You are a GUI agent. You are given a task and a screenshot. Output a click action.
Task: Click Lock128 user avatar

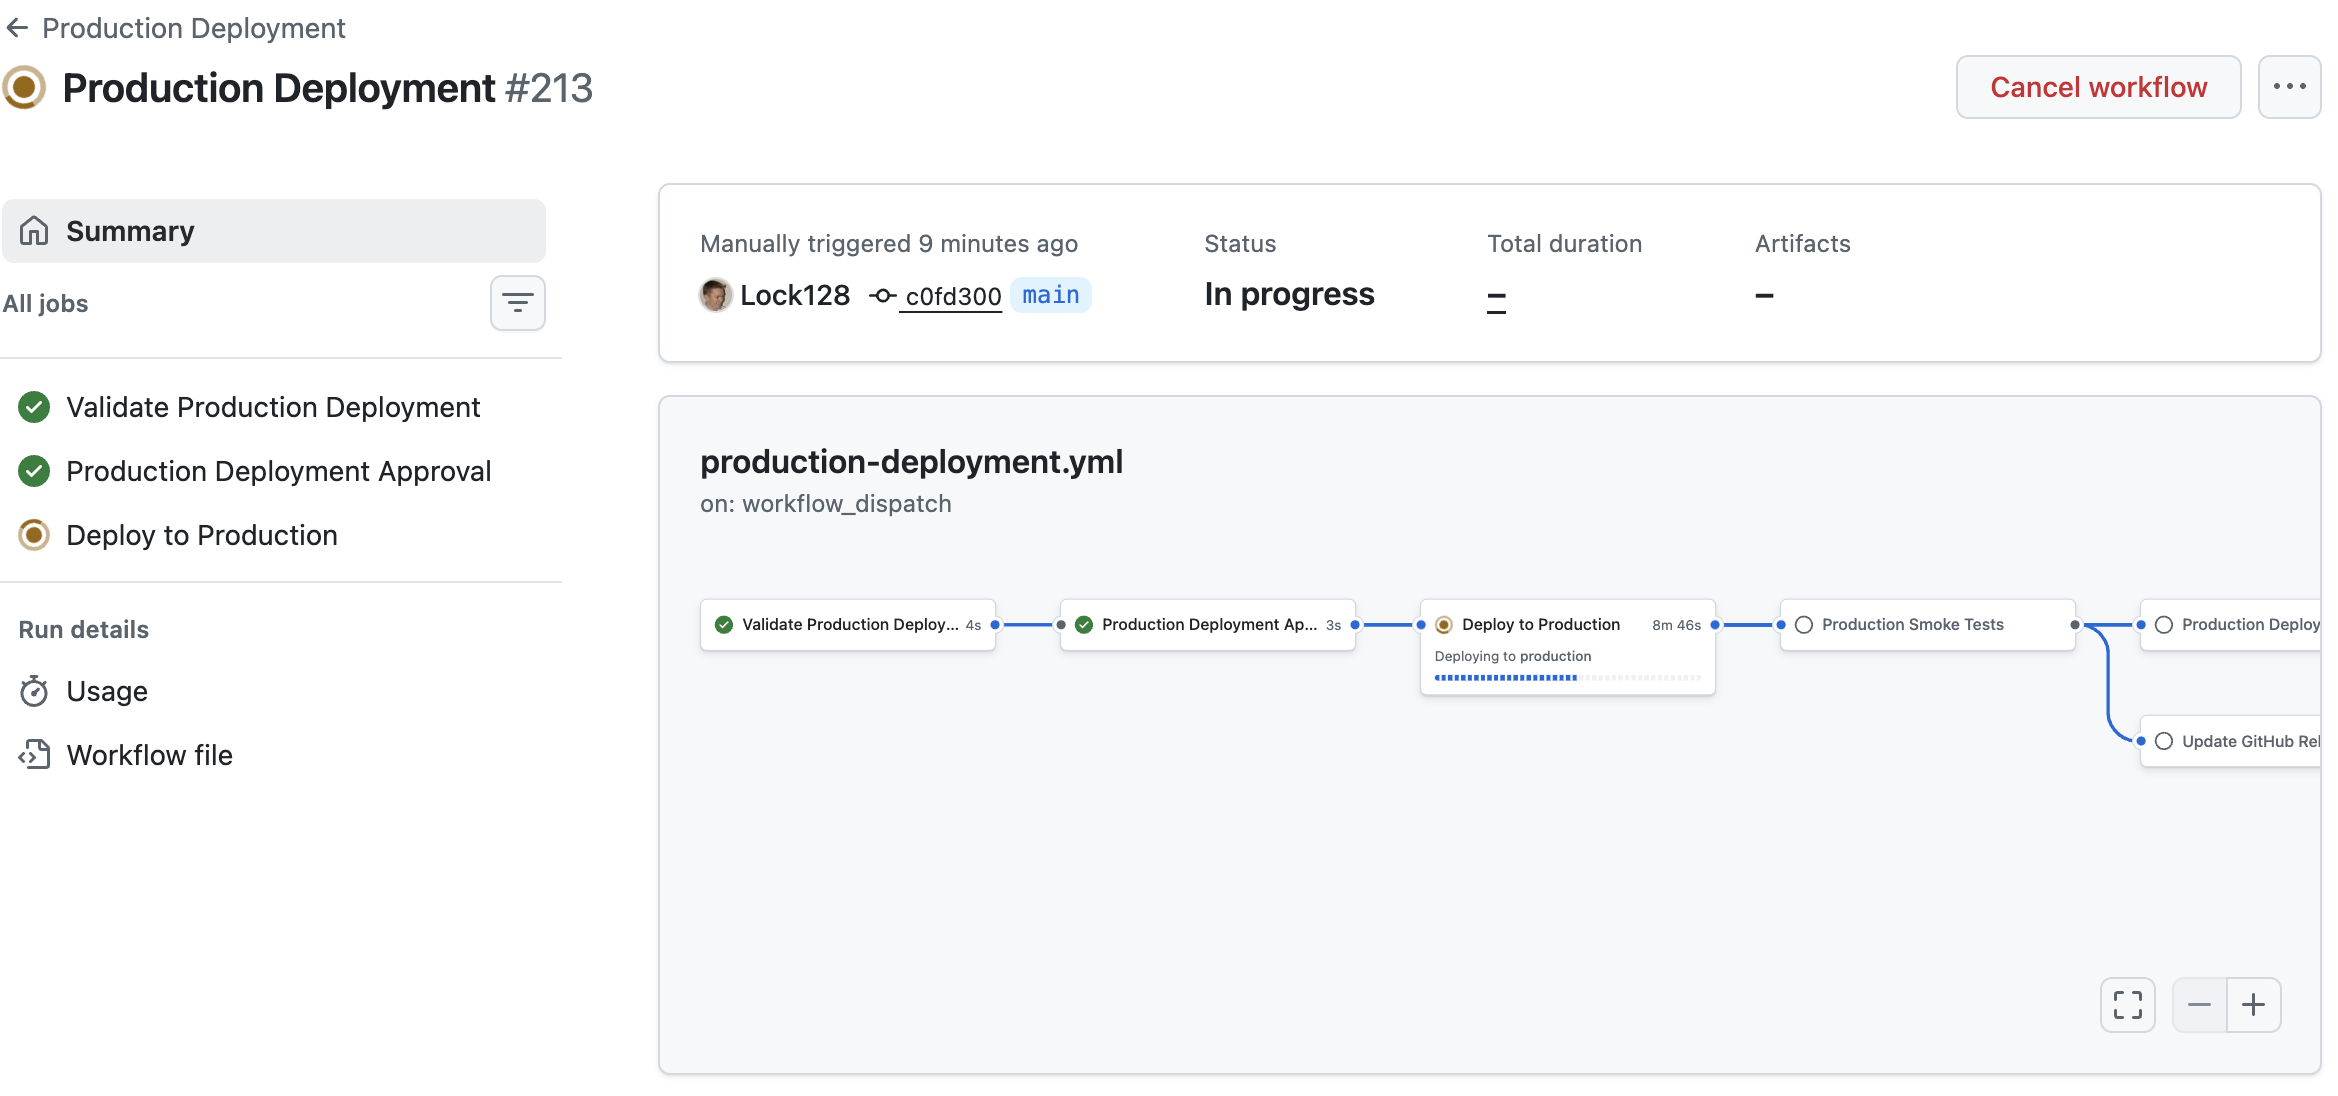(715, 295)
